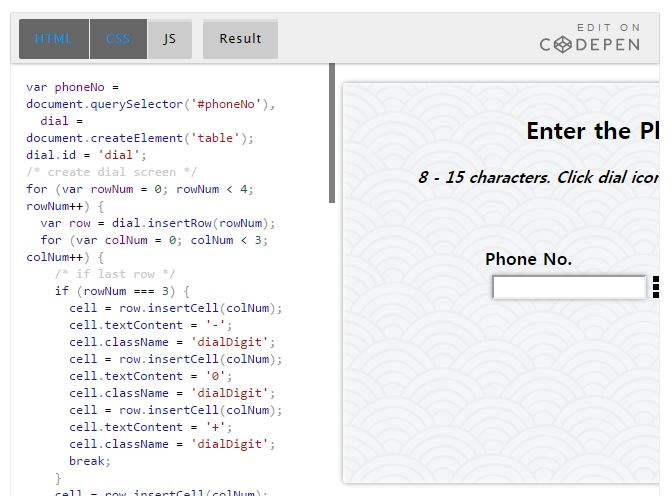
Task: Click the '/* if last row */' comment
Action: 114,274
